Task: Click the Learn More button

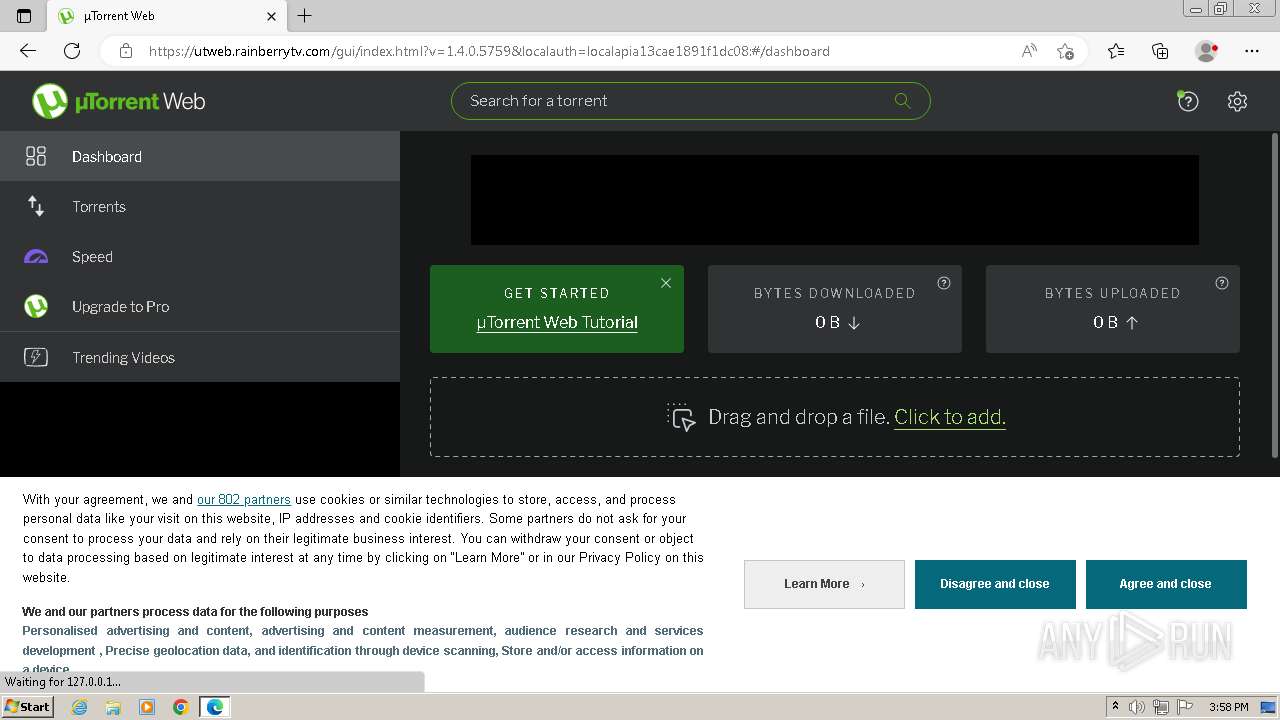Action: pyautogui.click(x=824, y=584)
